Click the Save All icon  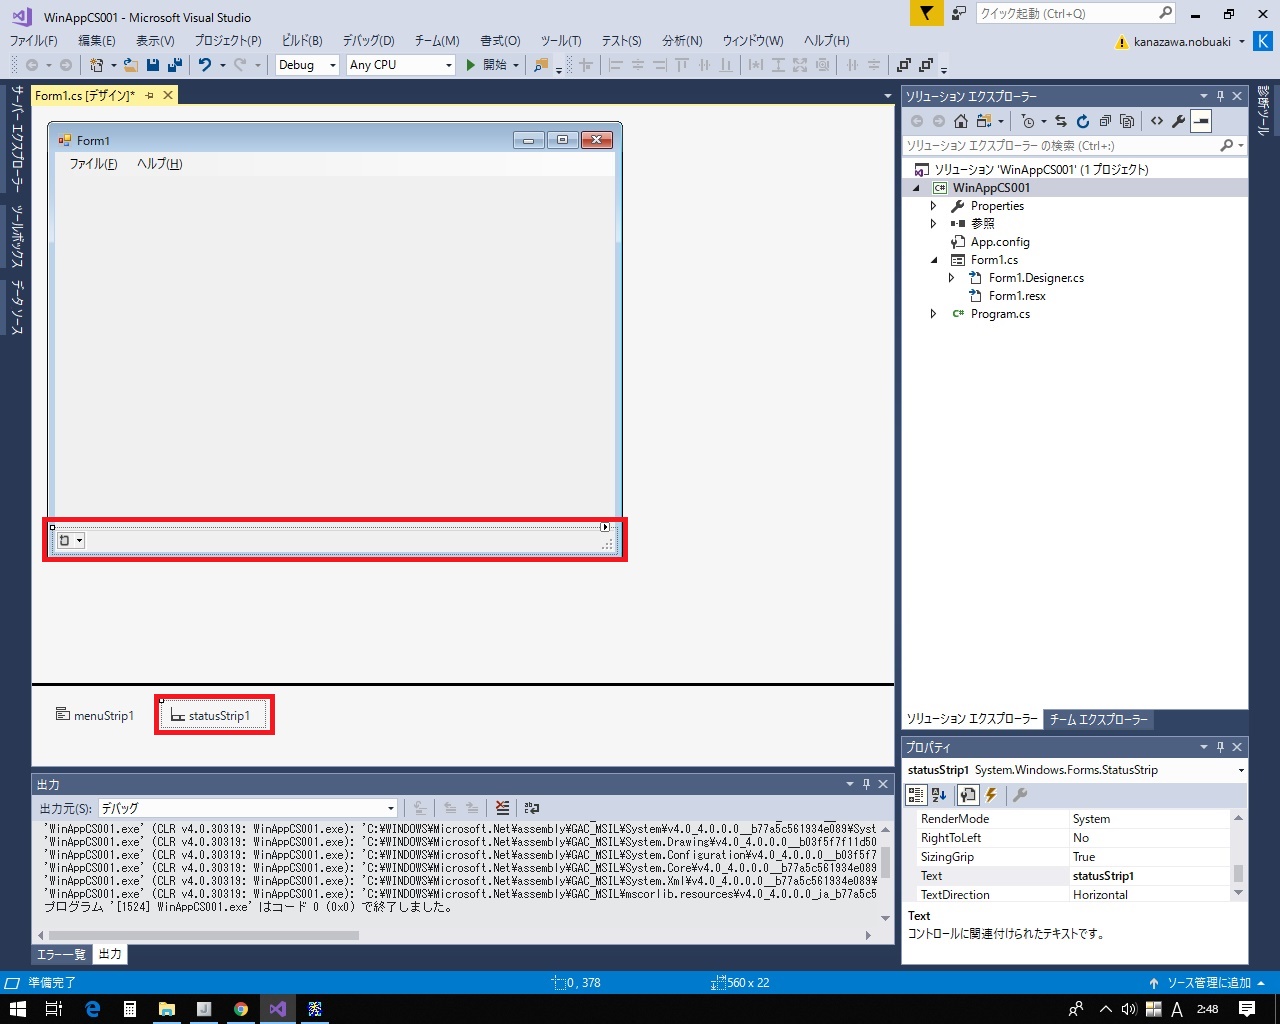click(x=175, y=65)
